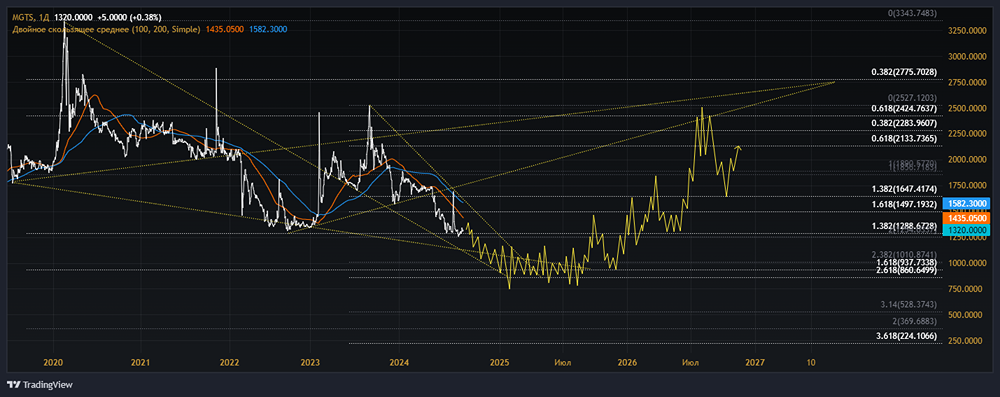Select Fibonacci label 0(2527.1203)
The image size is (1000, 397).
(913, 97)
